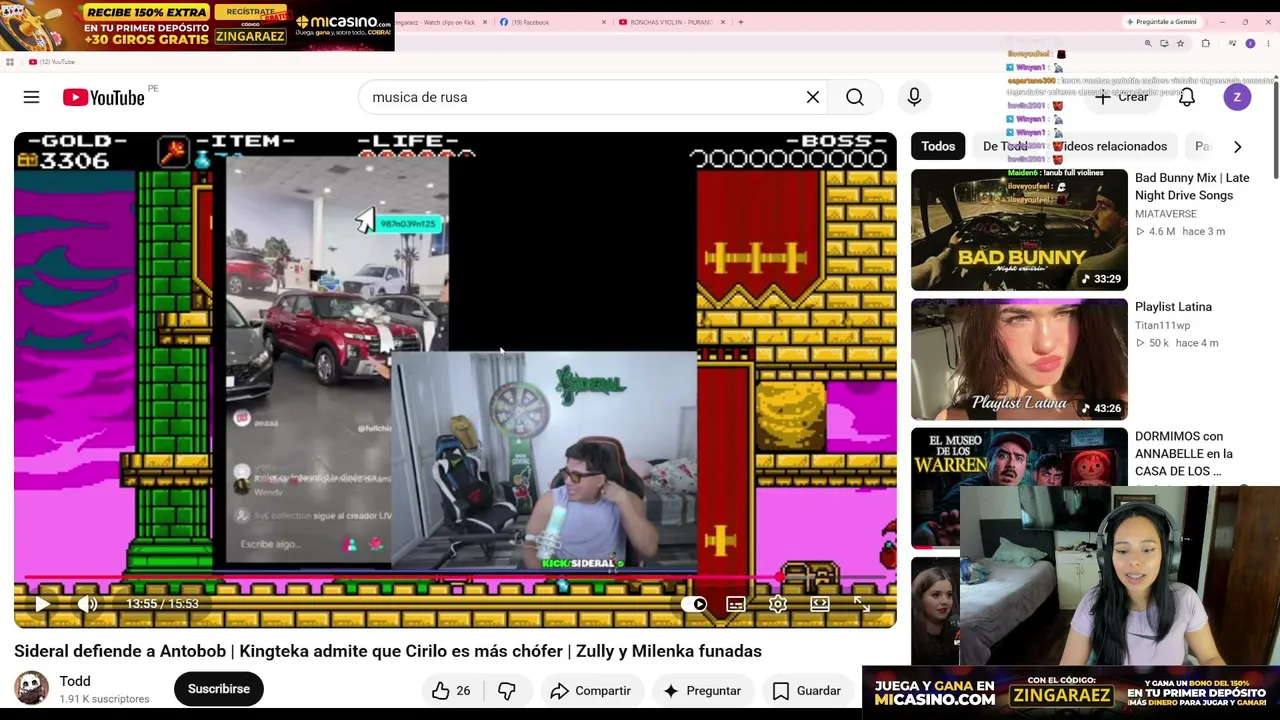Screen dimensions: 1280x720
Task: Run search with the magnifier button
Action: pyautogui.click(x=855, y=97)
